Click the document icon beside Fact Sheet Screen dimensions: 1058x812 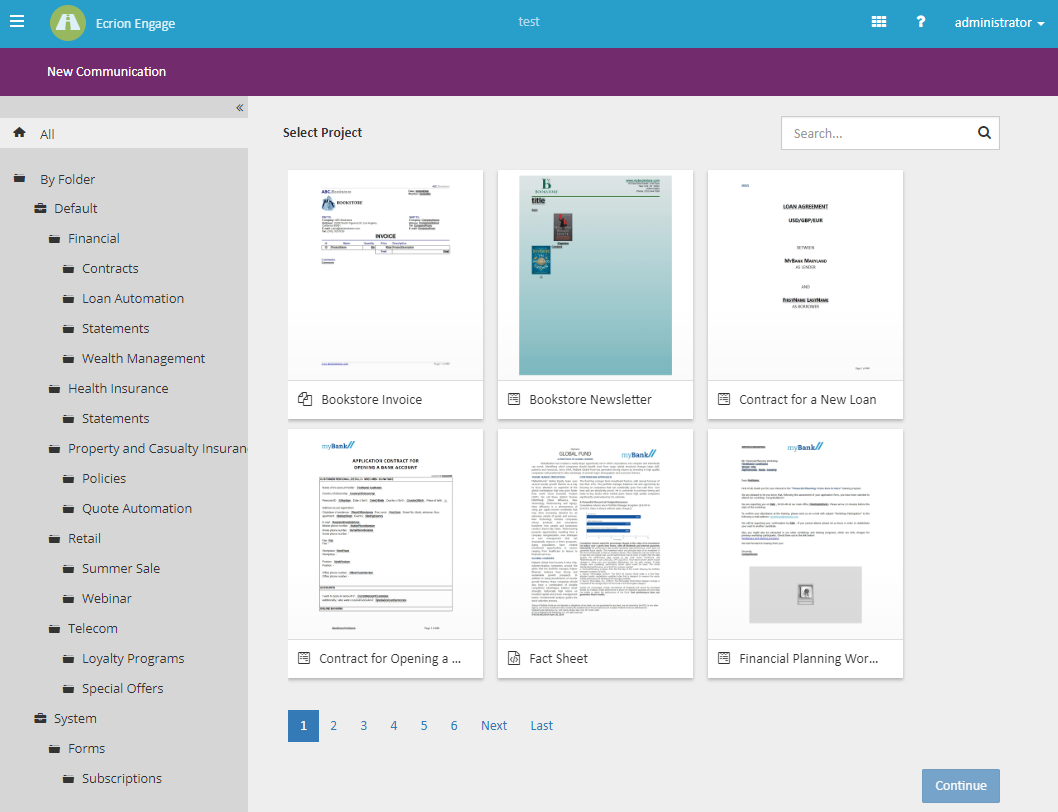pos(515,658)
